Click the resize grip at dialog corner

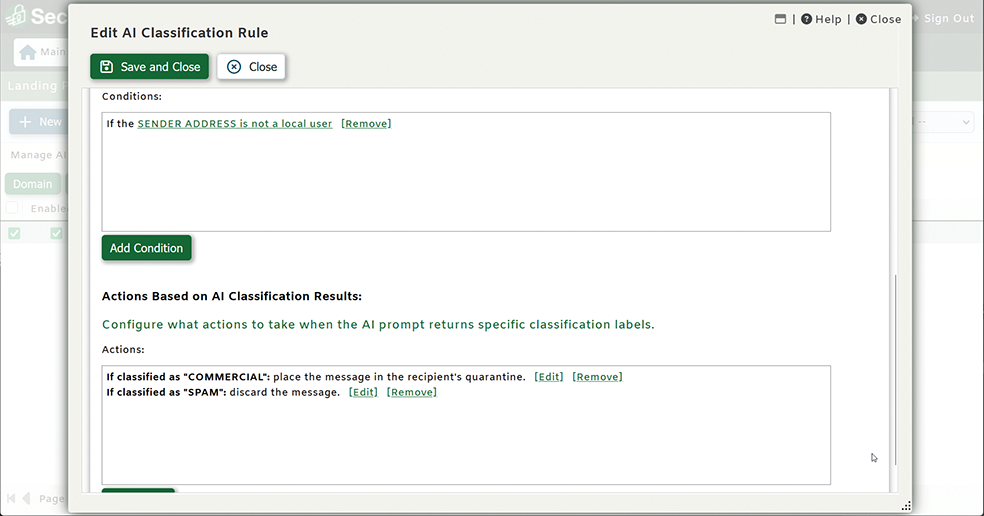pyautogui.click(x=906, y=506)
